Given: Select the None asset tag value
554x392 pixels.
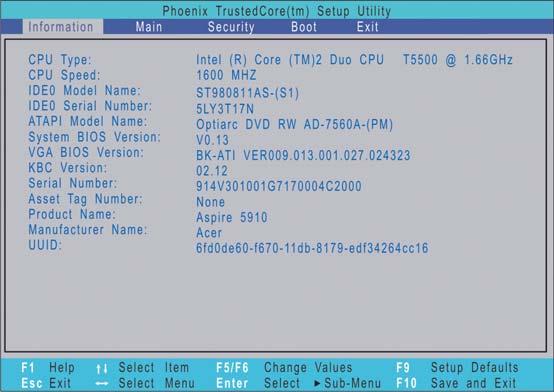Looking at the screenshot, I should tap(211, 202).
